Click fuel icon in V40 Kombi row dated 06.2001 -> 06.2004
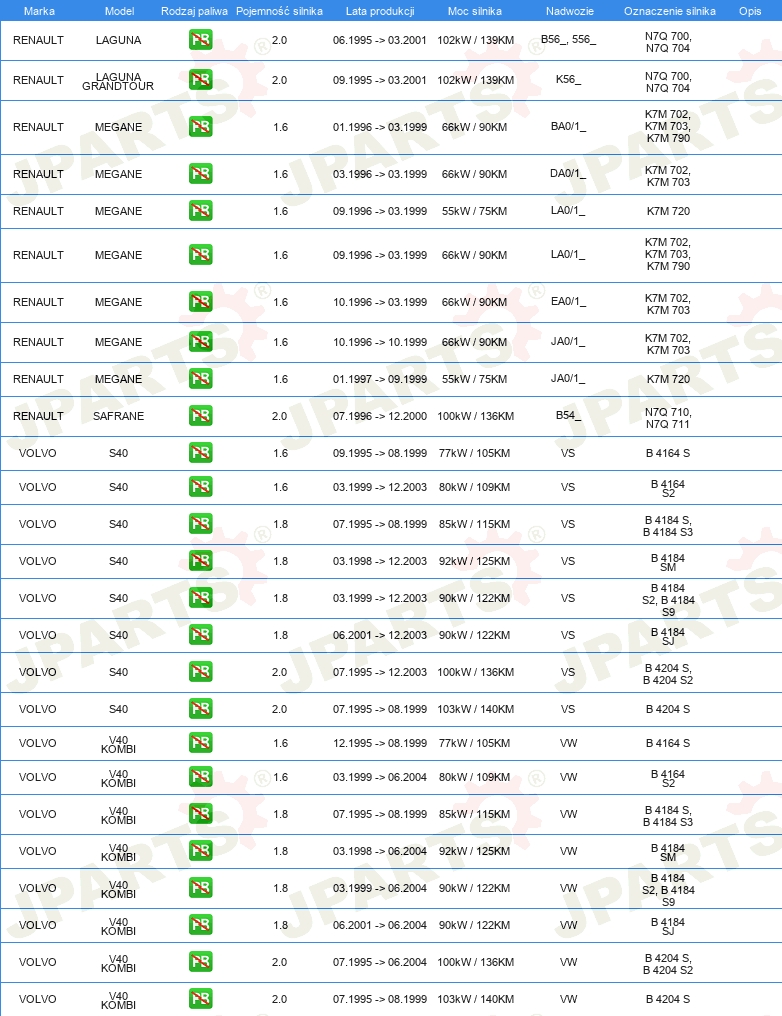The height and width of the screenshot is (1016, 782). [x=201, y=924]
